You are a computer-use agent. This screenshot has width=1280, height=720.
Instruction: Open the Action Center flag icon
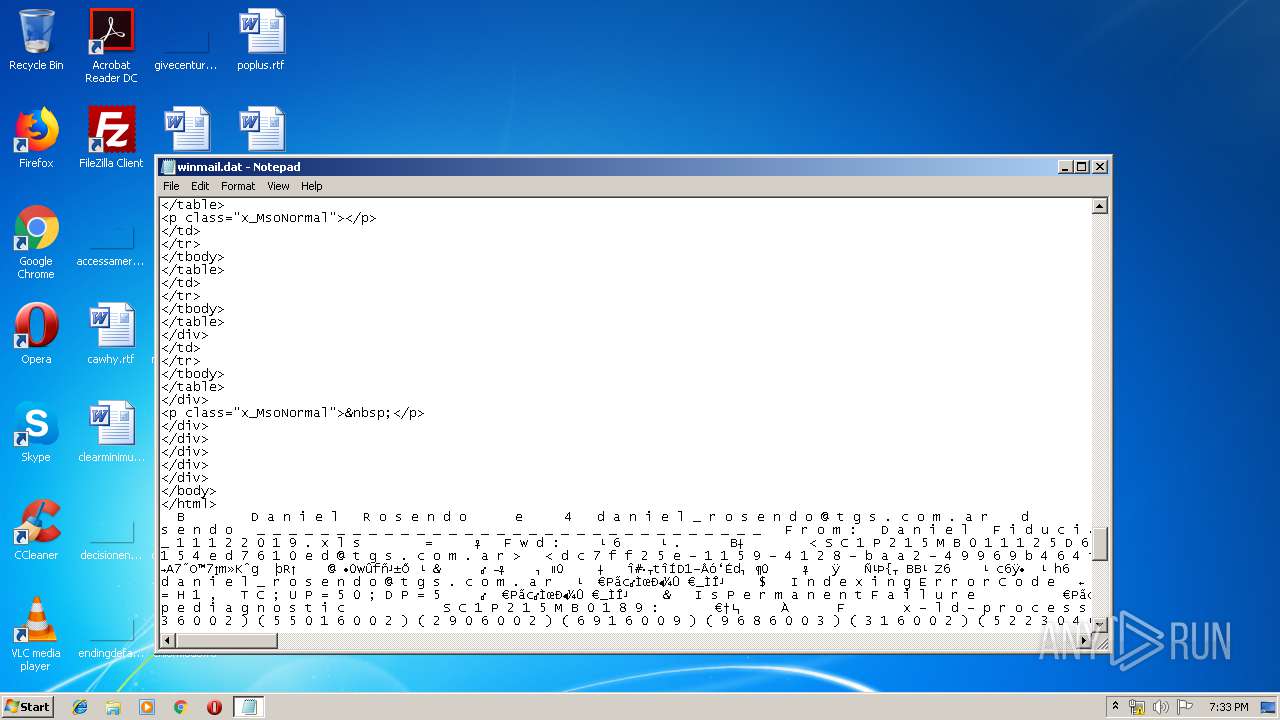tap(1185, 707)
